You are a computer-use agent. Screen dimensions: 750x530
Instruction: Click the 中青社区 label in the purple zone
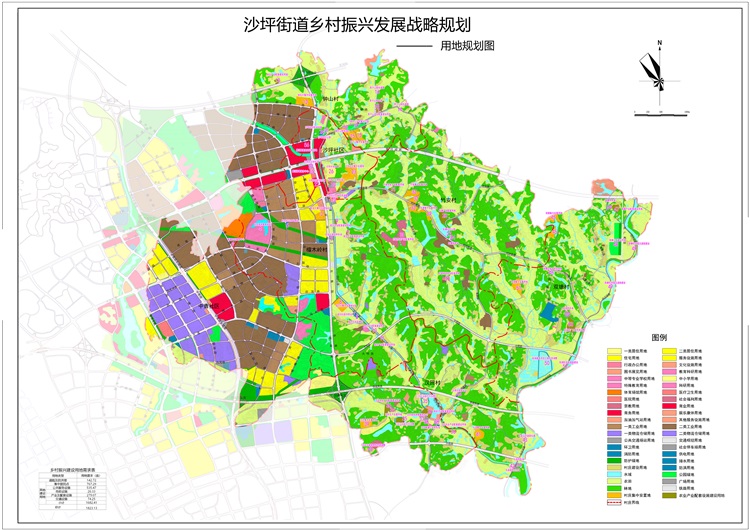(208, 306)
